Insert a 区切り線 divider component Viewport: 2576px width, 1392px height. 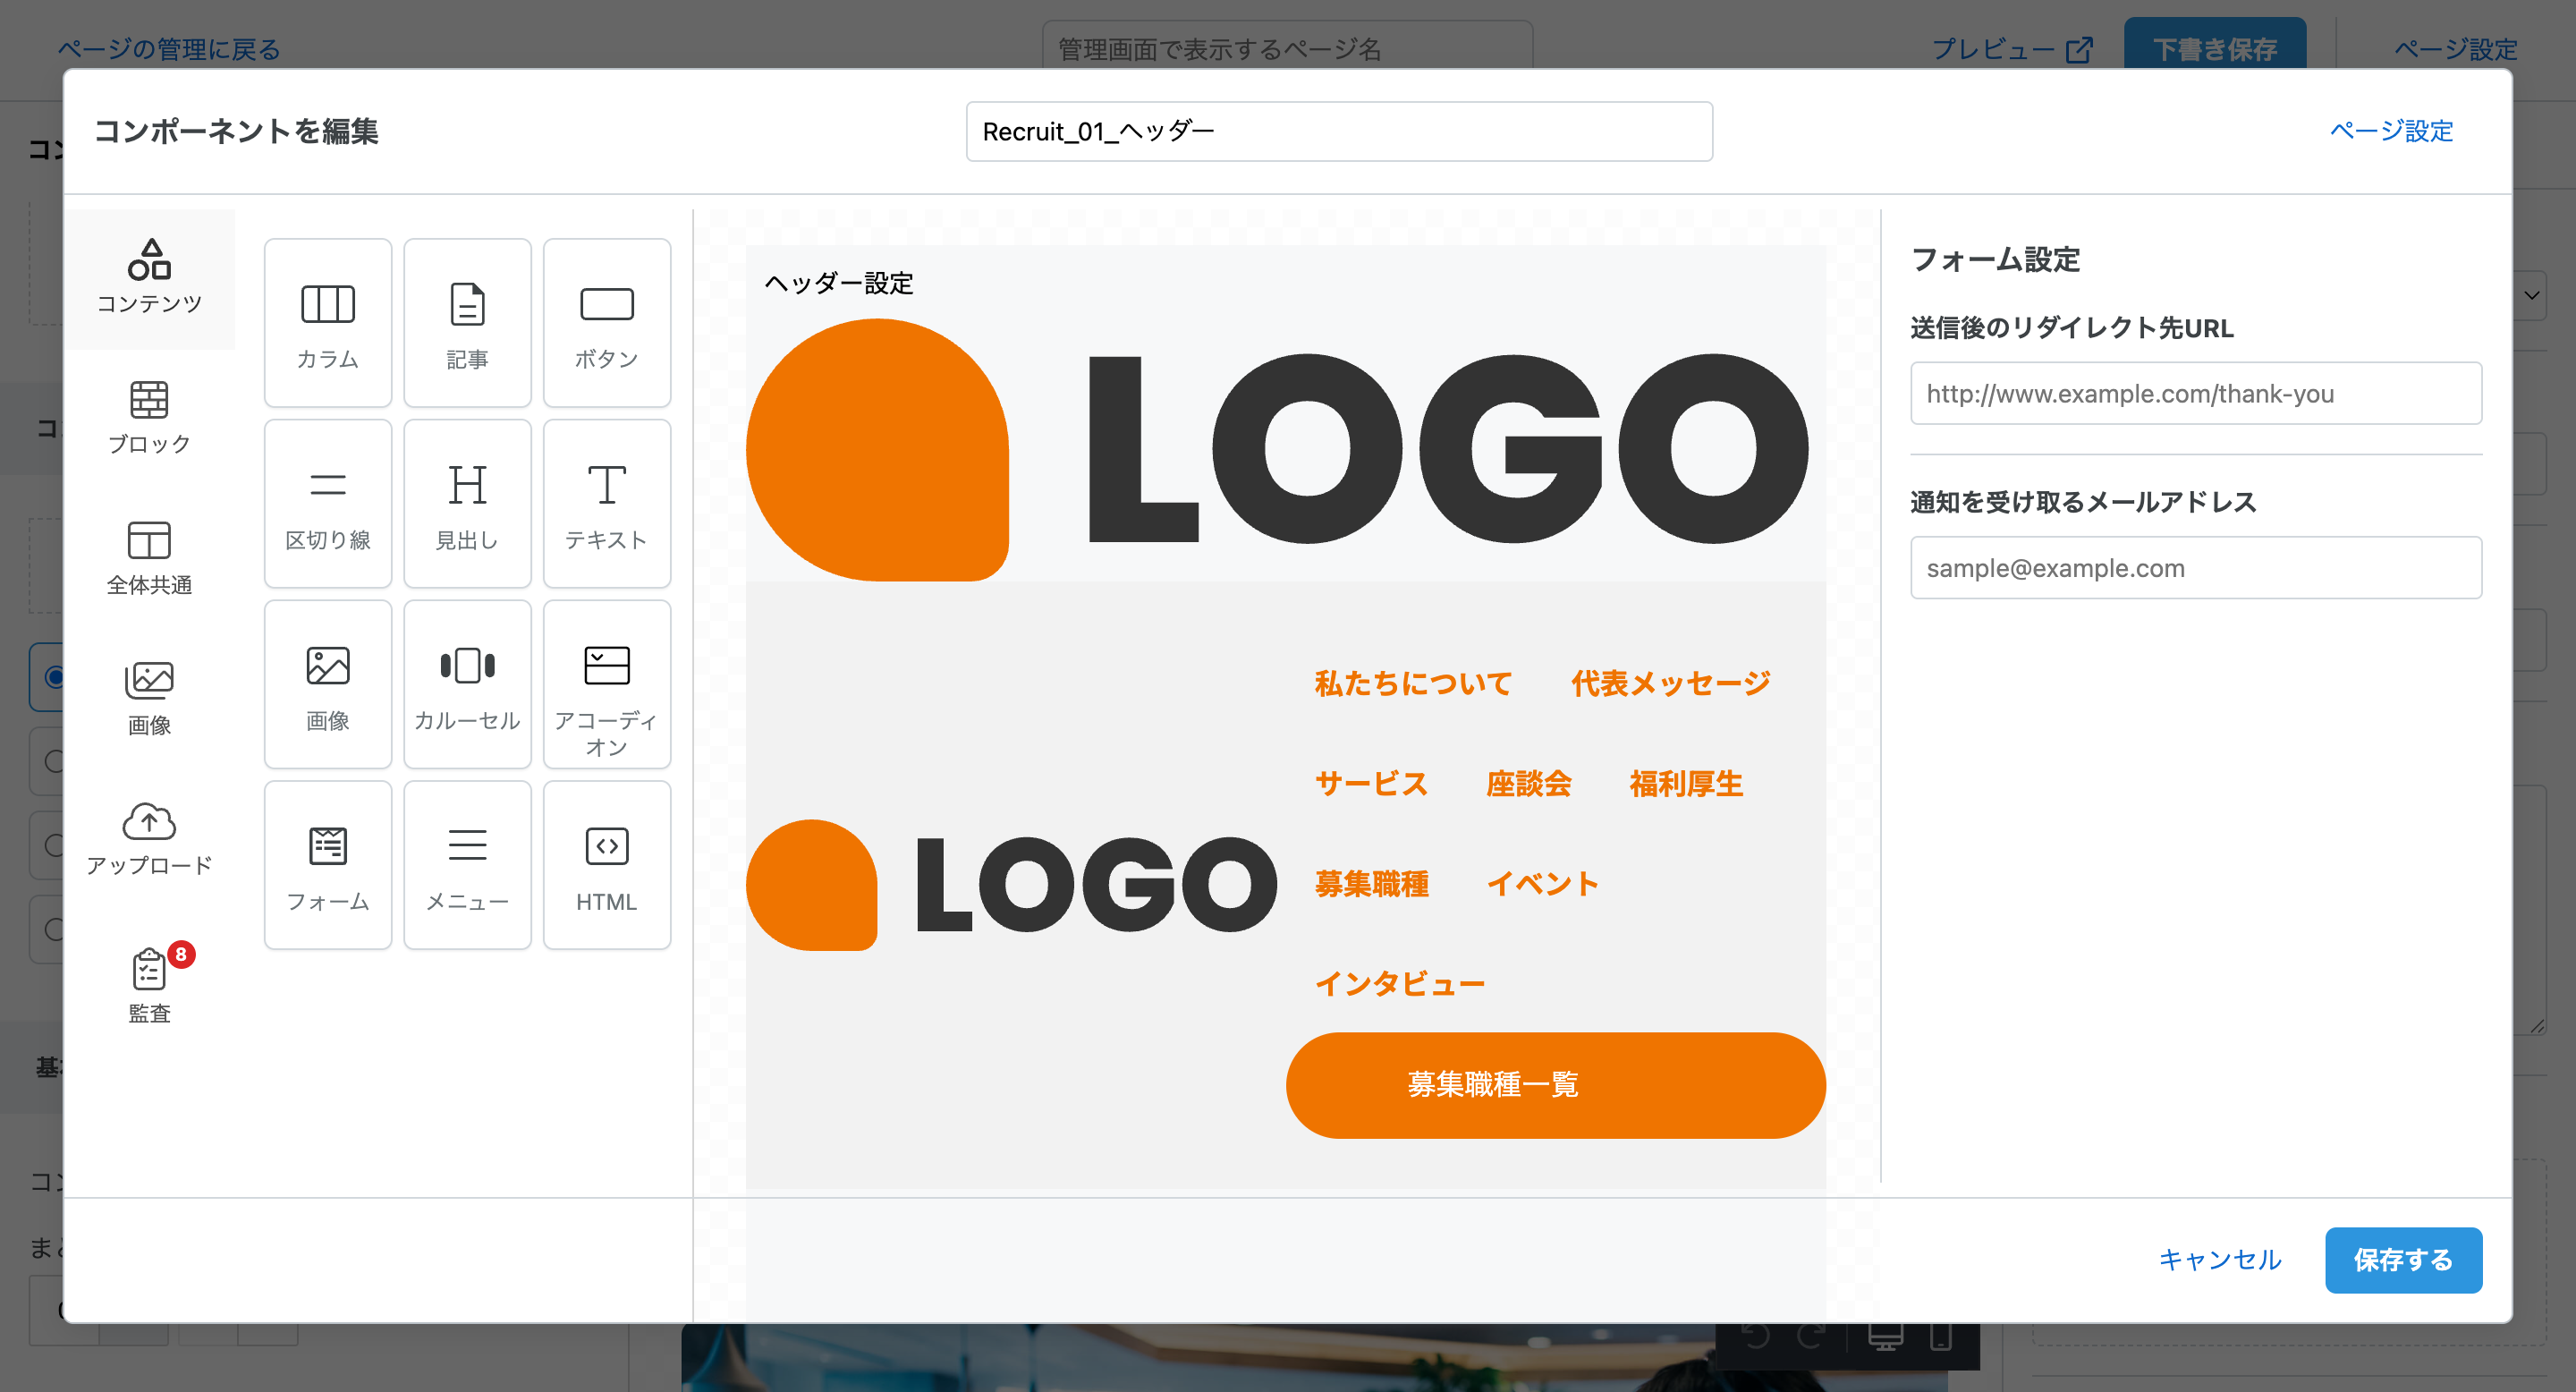[x=327, y=504]
